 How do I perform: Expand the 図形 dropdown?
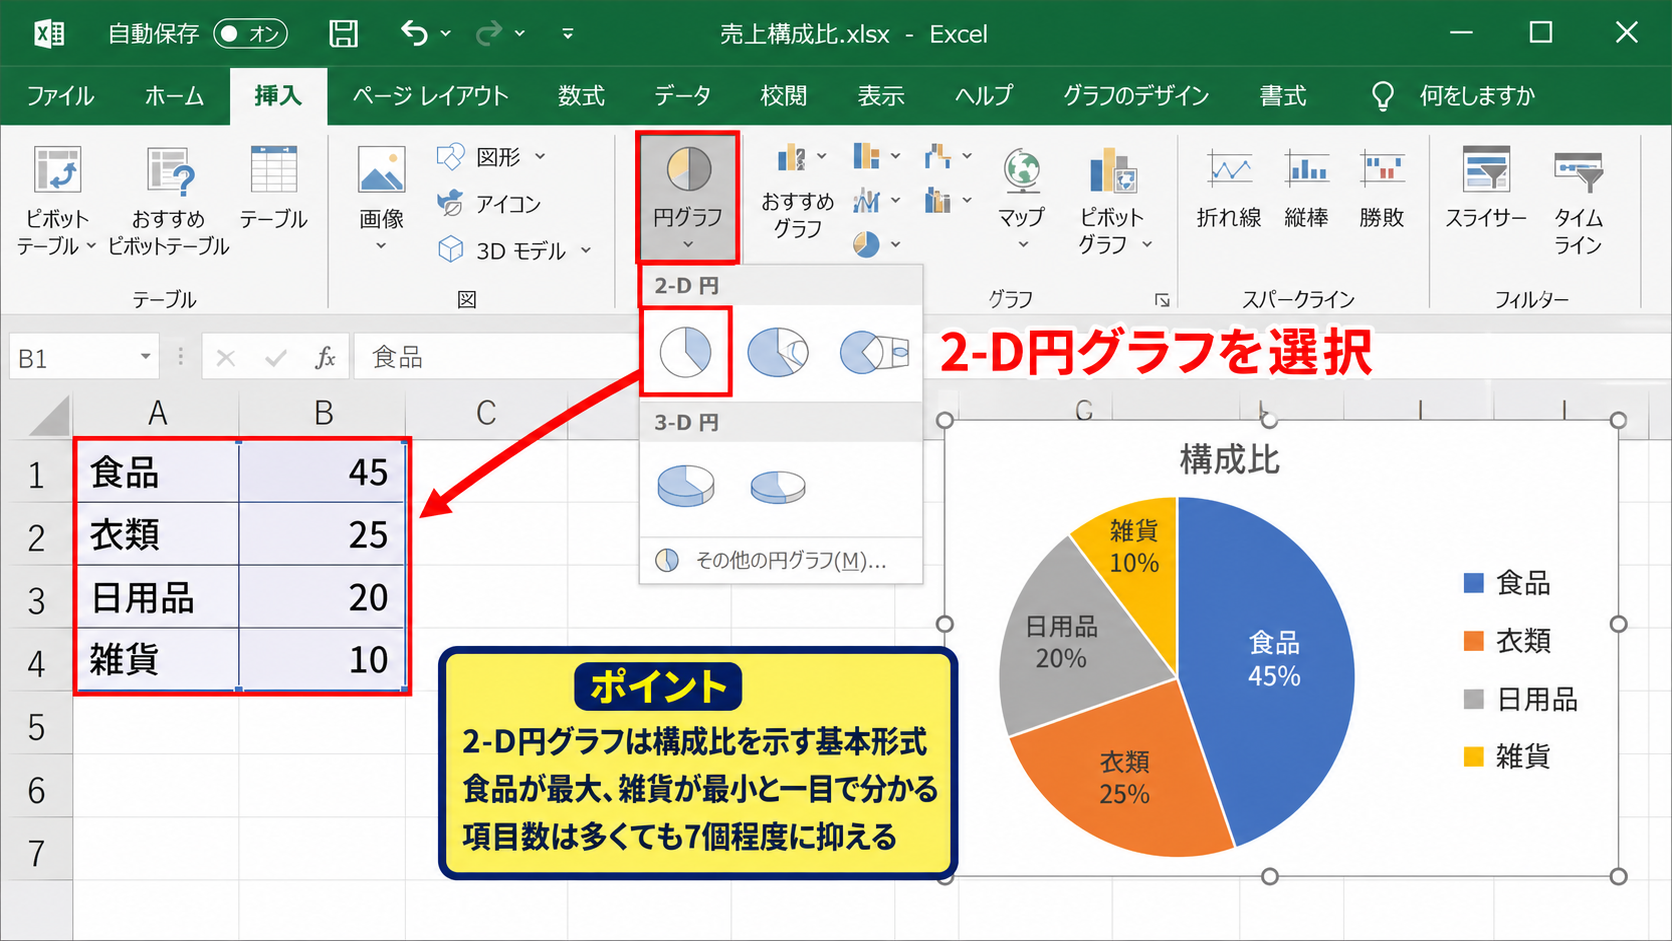(540, 156)
